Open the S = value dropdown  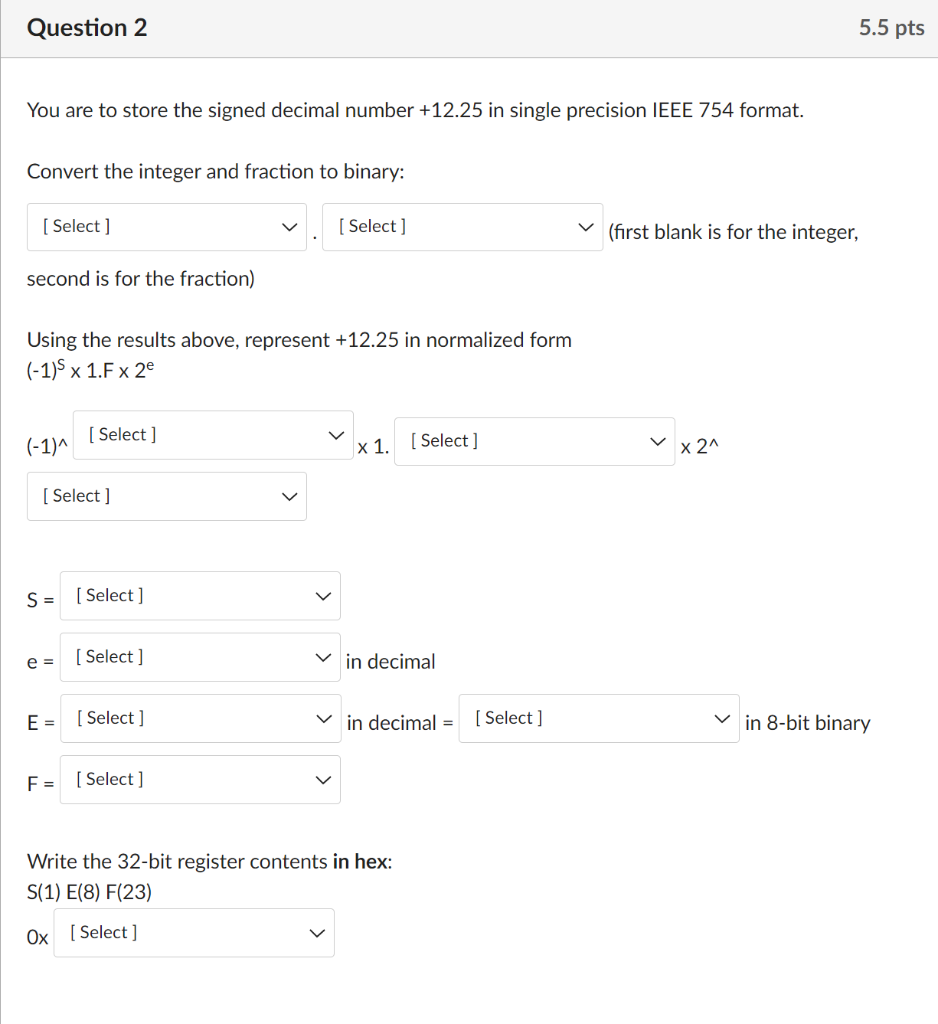200,596
